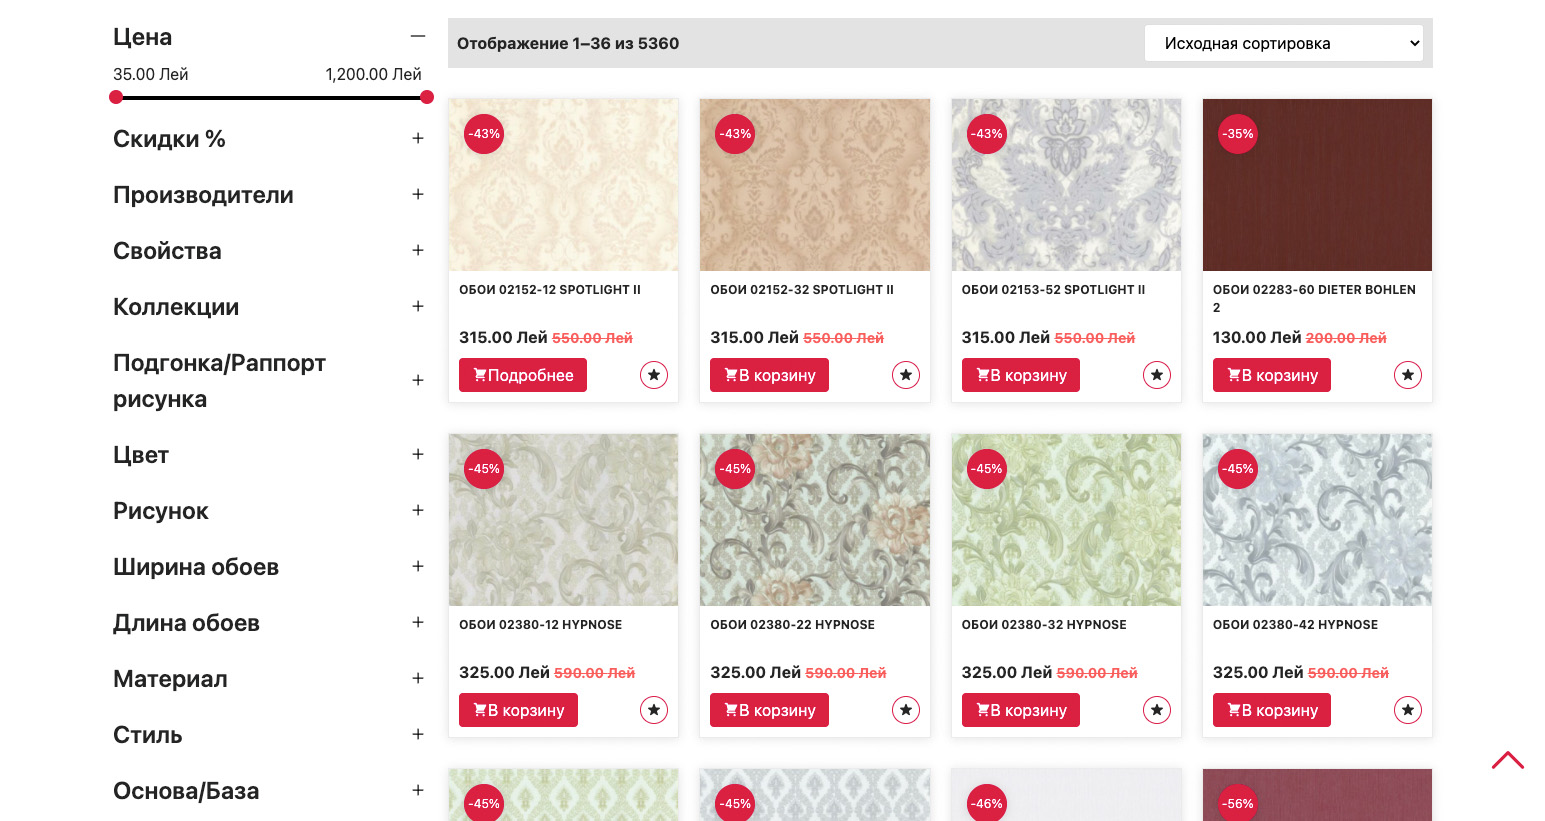Open ОБОИ 02380-42 HYPNOSE title link

pyautogui.click(x=1295, y=625)
